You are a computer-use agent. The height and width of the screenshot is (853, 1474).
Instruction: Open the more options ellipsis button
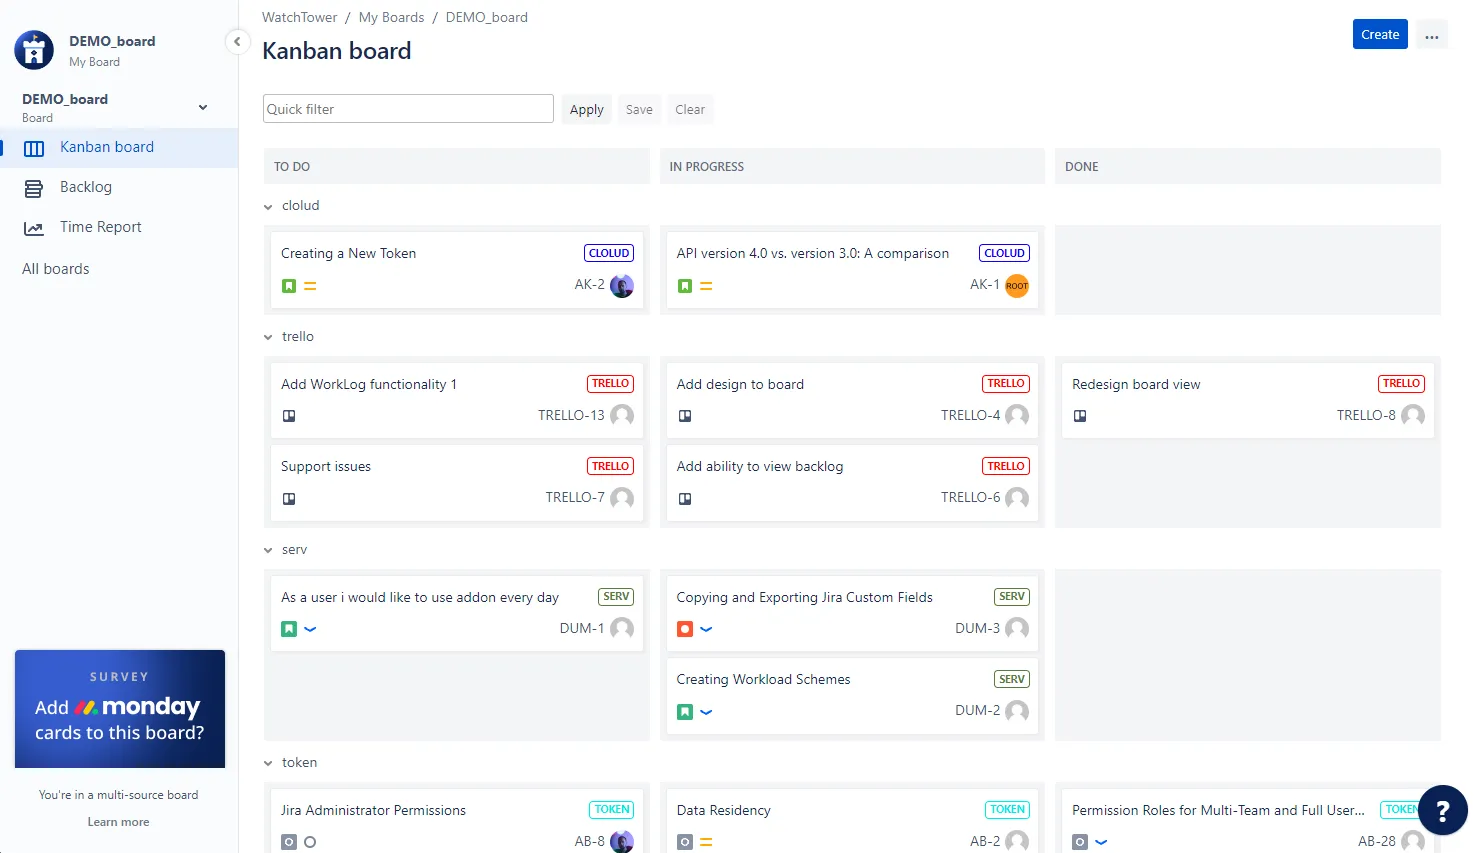(1432, 35)
